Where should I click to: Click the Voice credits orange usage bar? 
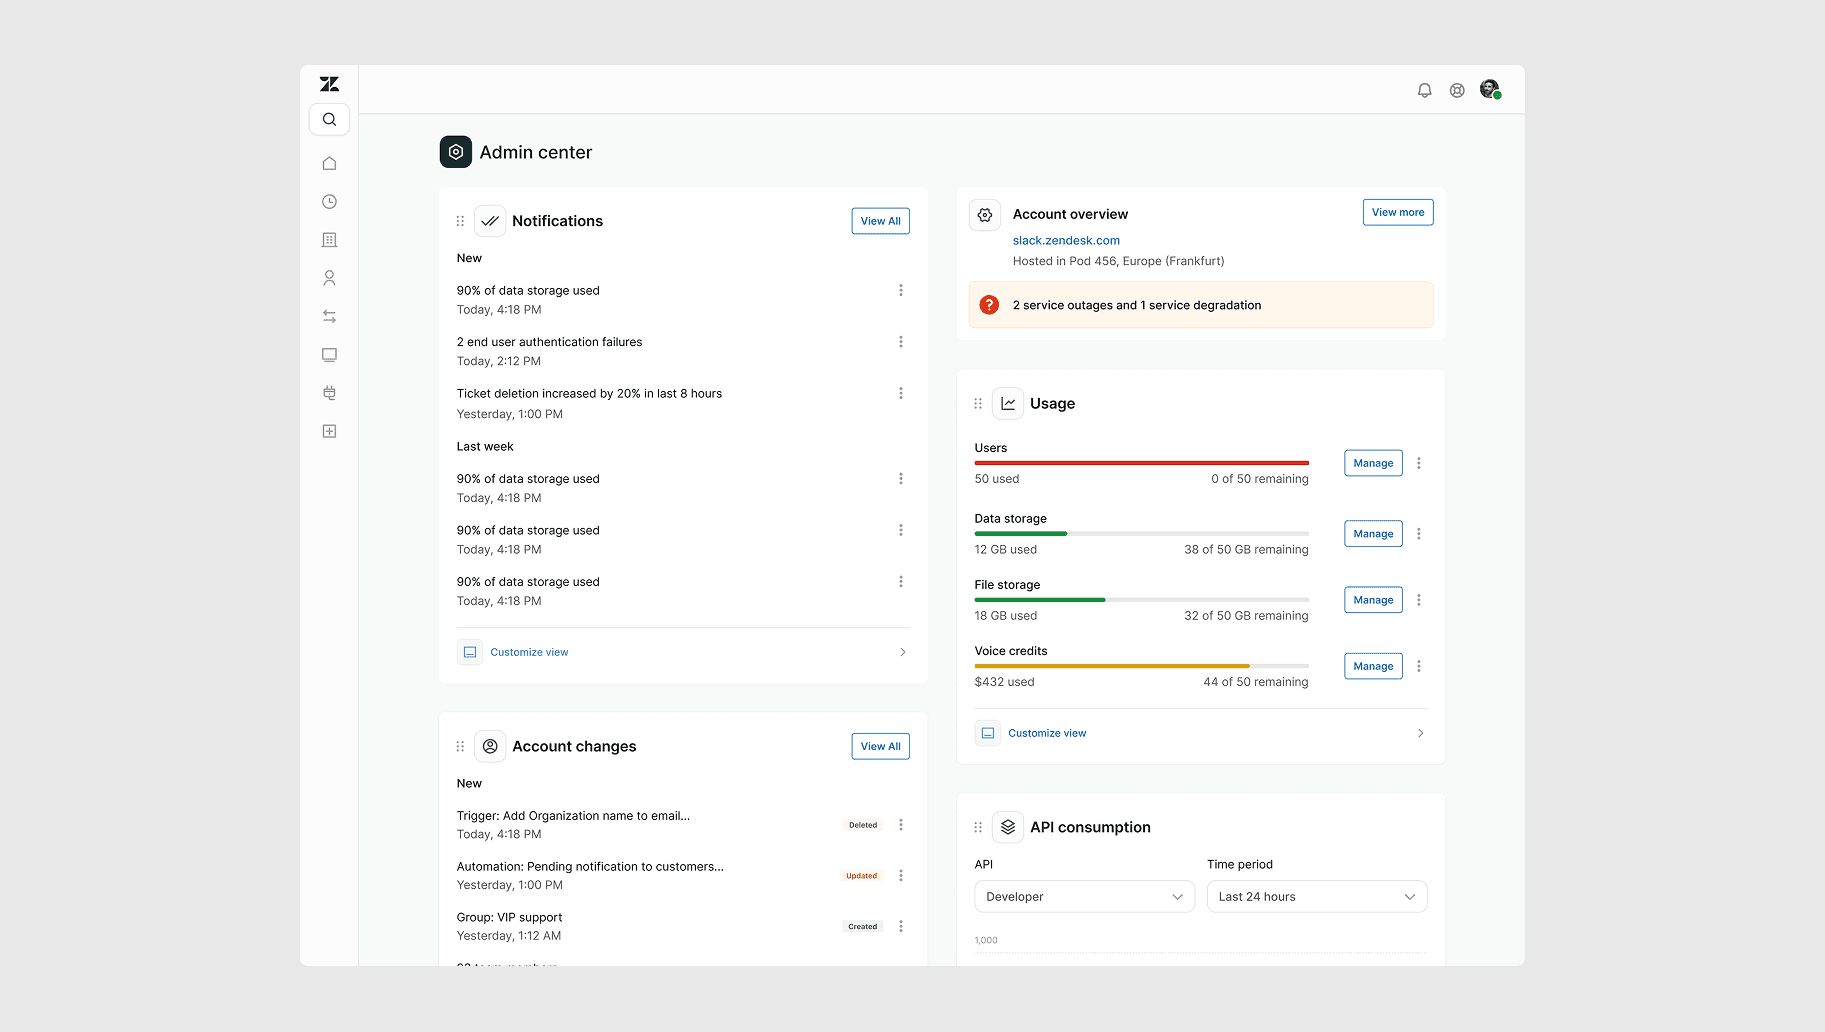point(1141,666)
